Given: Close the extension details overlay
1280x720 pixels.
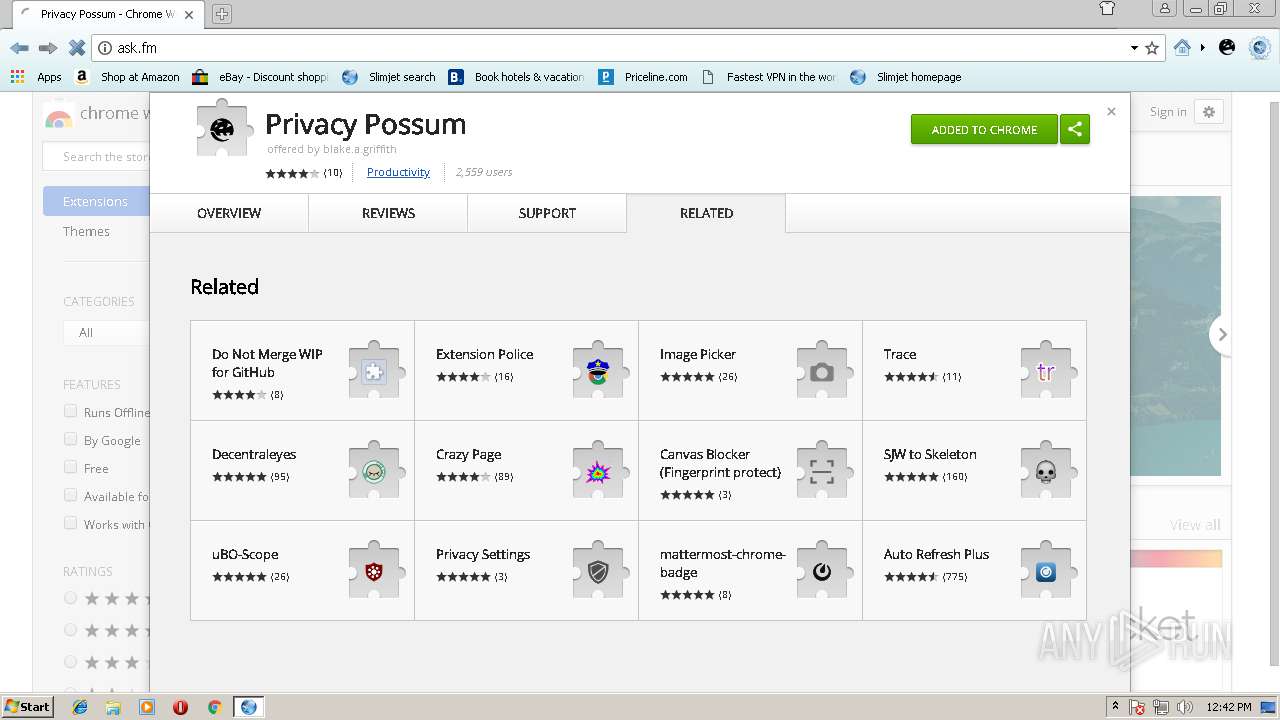Looking at the screenshot, I should pos(1111,111).
